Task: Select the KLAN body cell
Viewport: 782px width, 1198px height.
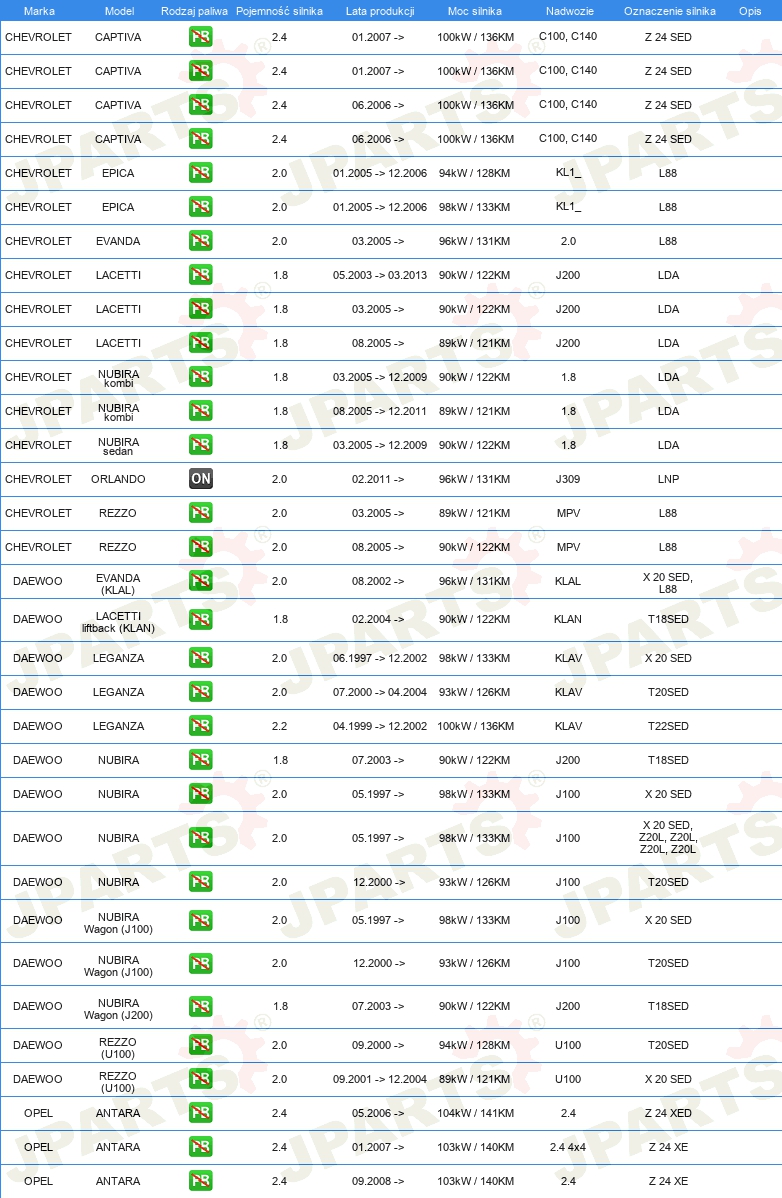Action: click(568, 619)
